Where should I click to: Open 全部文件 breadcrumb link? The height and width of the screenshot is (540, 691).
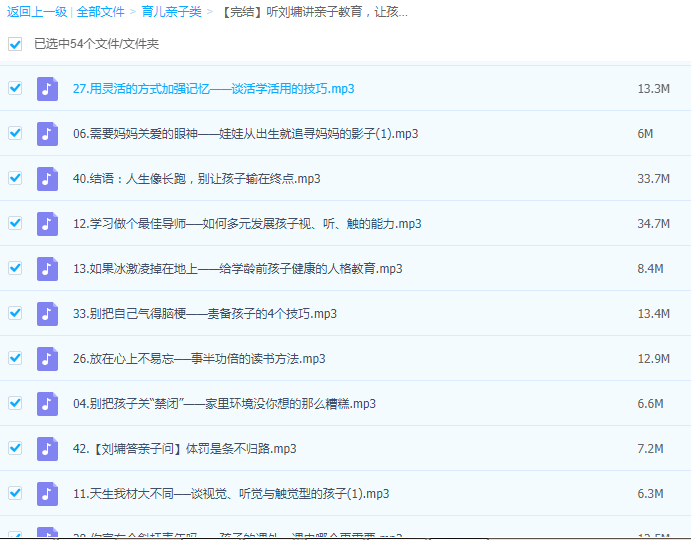(x=100, y=12)
